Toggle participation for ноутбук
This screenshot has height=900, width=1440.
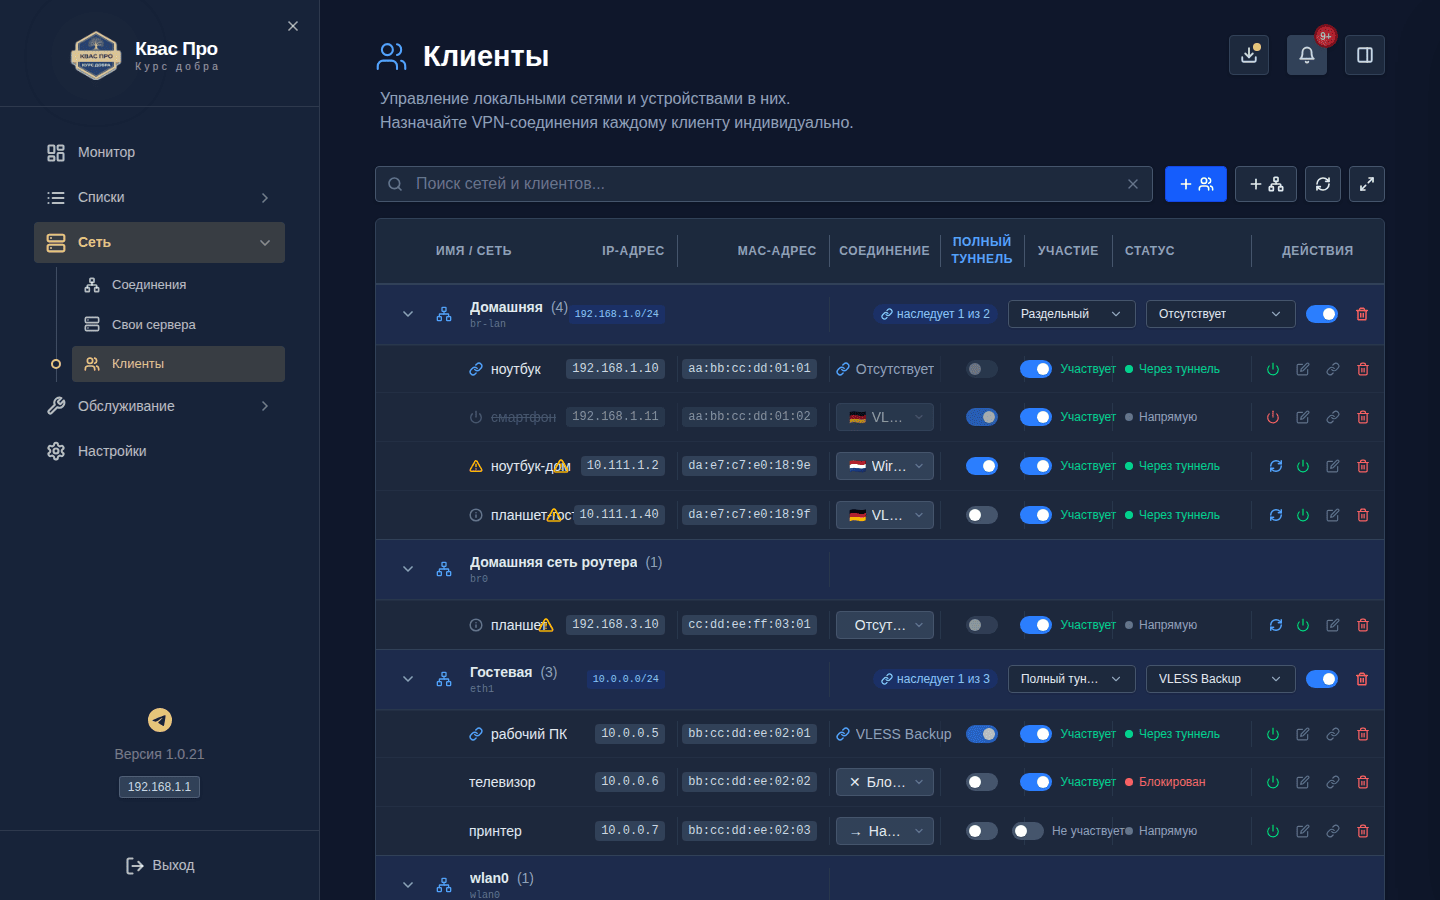[1036, 369]
